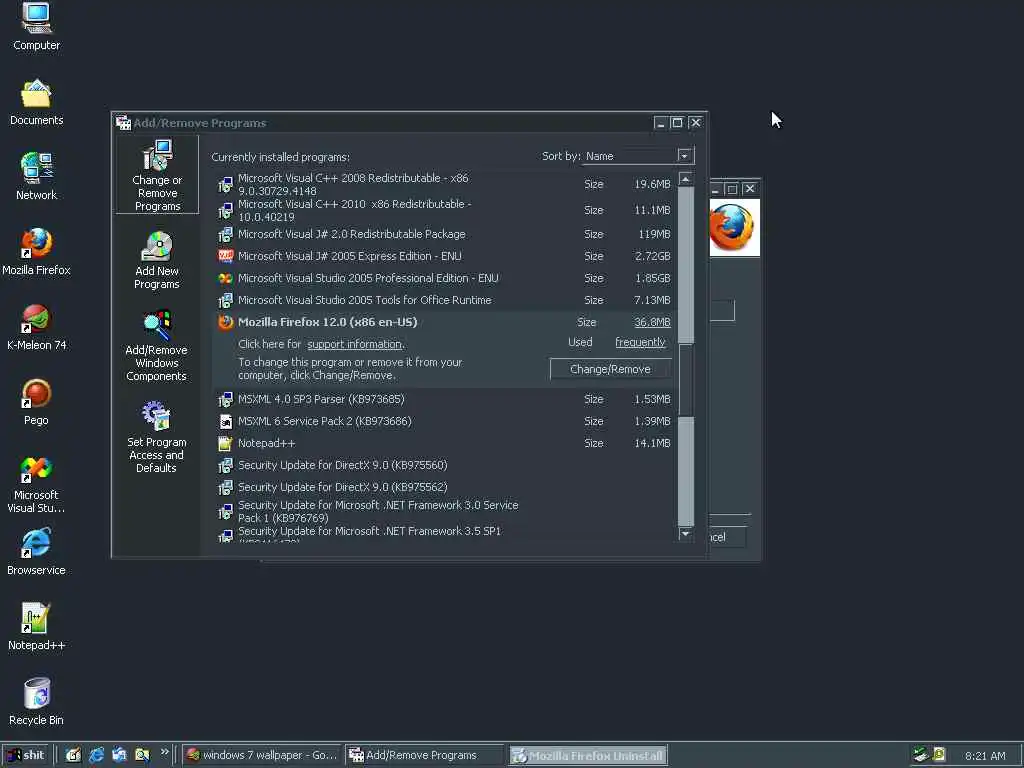1024x768 pixels.
Task: Select the Documents desktop icon
Action: 37,102
